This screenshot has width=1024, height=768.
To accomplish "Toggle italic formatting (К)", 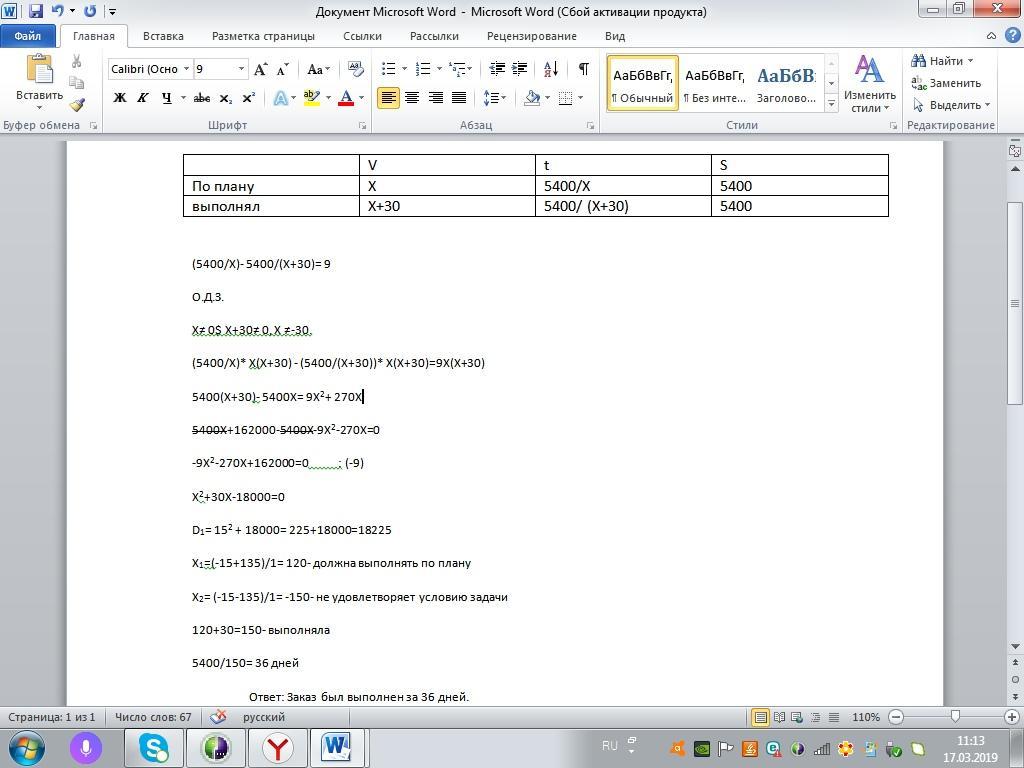I will point(142,98).
